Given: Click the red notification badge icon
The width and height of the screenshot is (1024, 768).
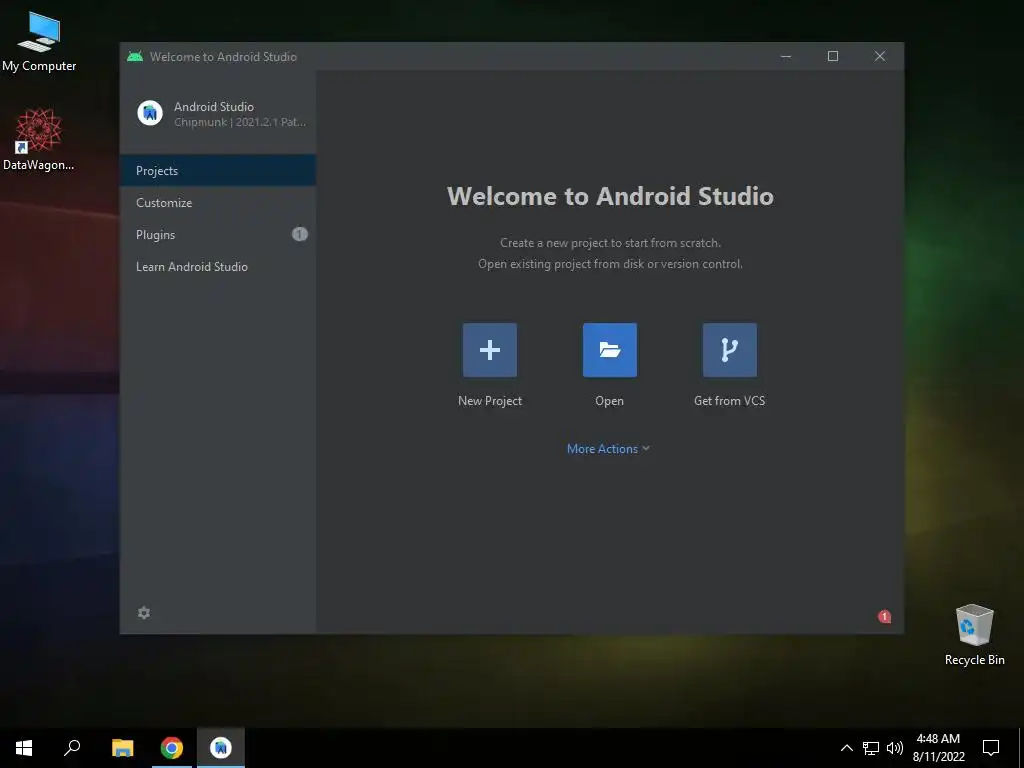Looking at the screenshot, I should coord(884,616).
